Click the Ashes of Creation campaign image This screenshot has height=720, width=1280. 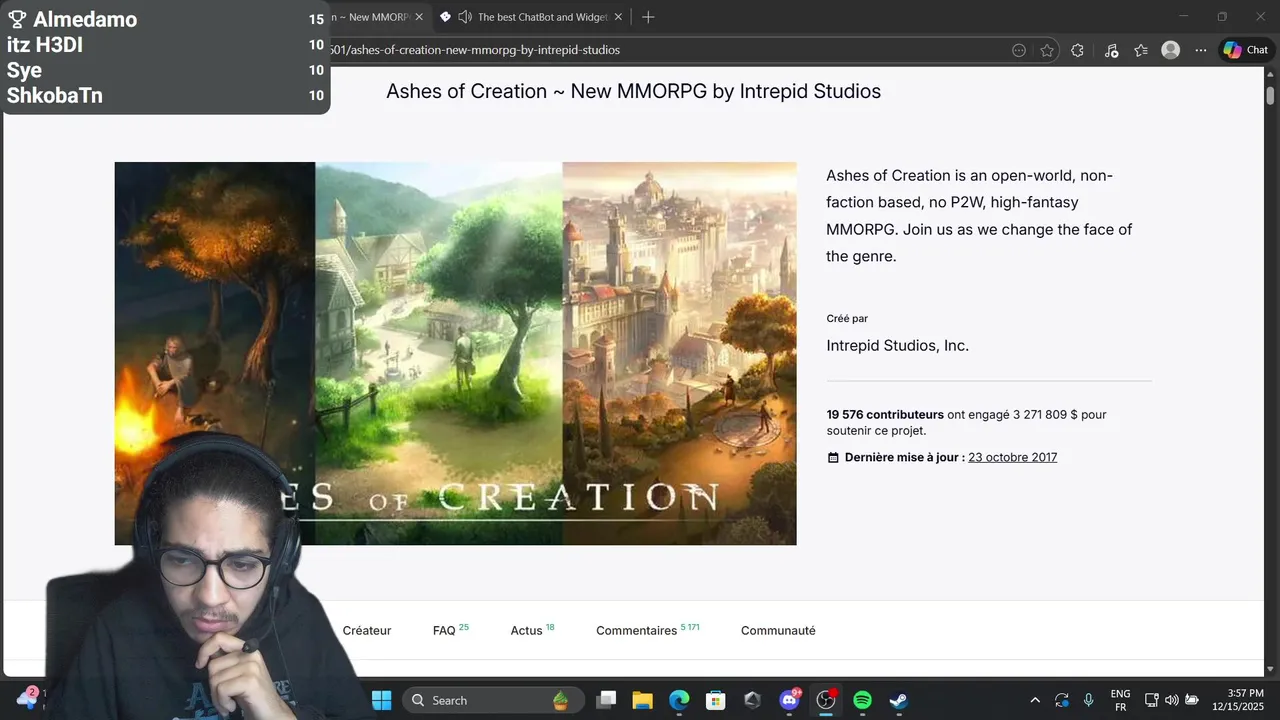point(455,353)
